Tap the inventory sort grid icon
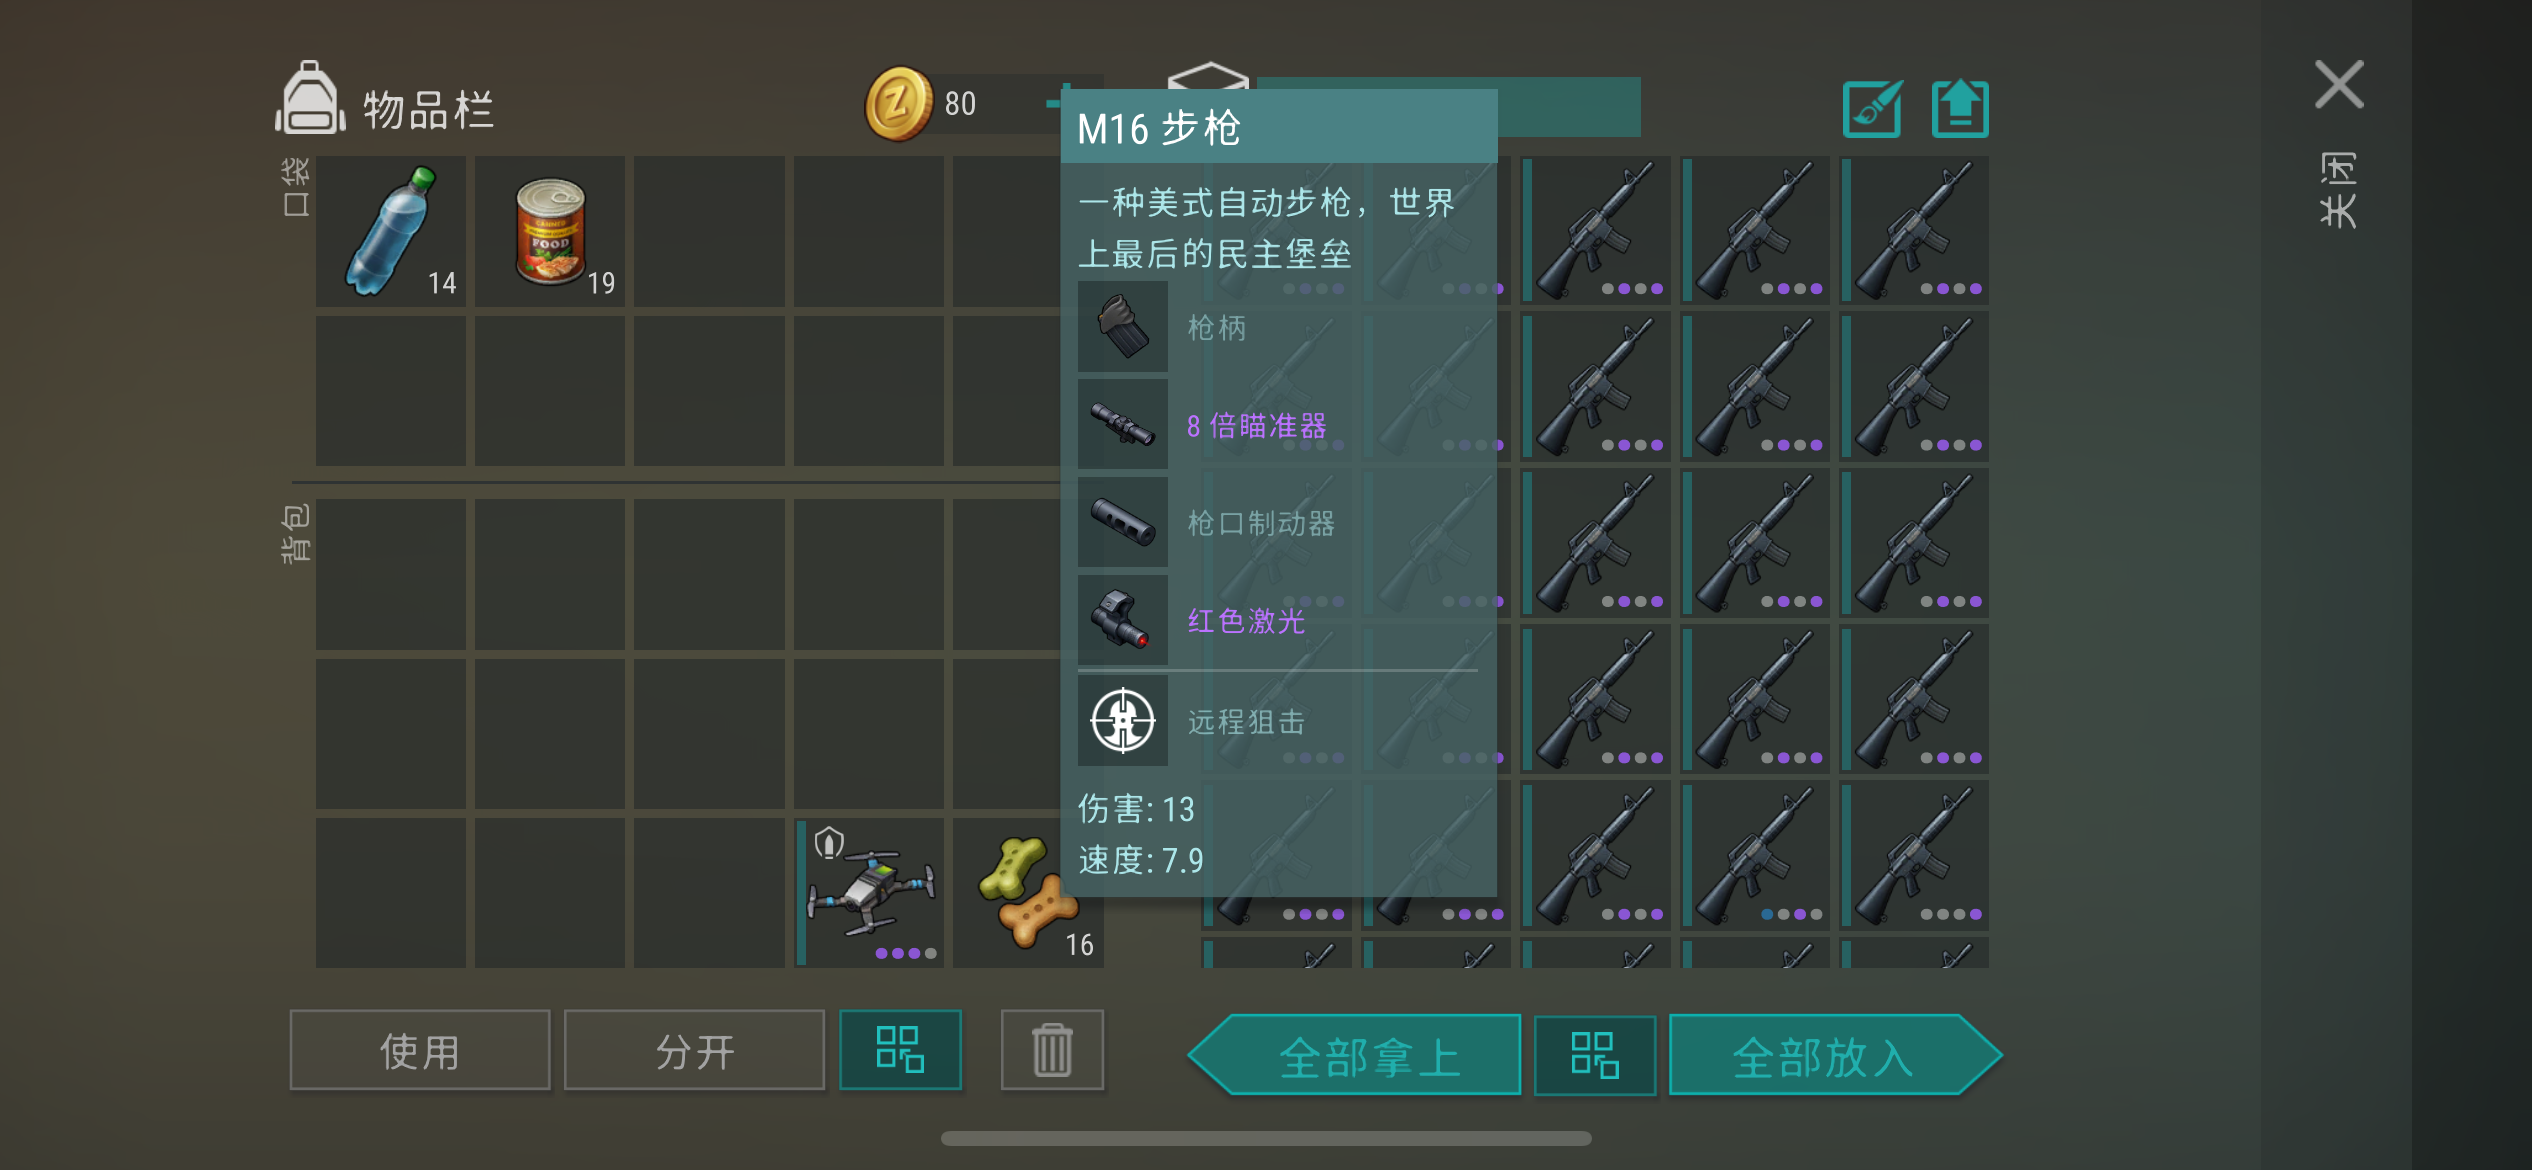Viewport: 2532px width, 1170px height. (x=900, y=1050)
